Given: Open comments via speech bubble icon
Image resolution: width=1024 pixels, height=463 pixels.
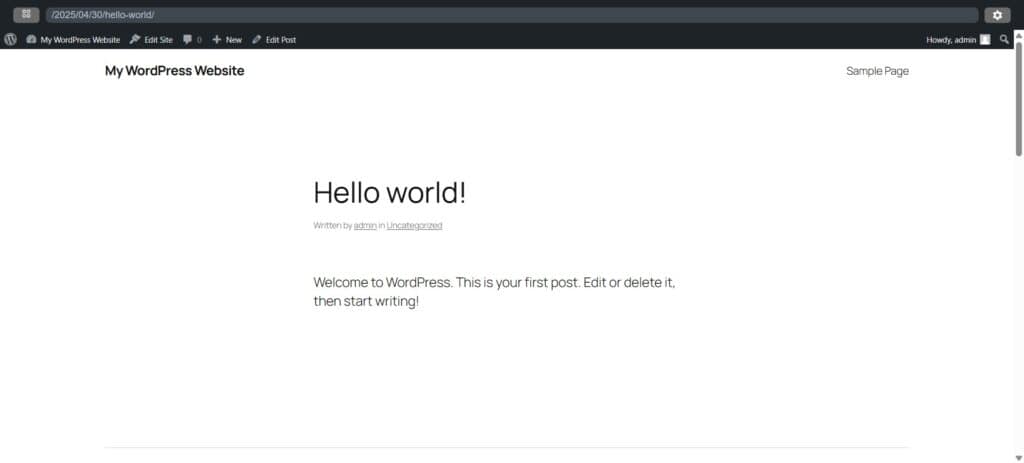Looking at the screenshot, I should pyautogui.click(x=187, y=39).
